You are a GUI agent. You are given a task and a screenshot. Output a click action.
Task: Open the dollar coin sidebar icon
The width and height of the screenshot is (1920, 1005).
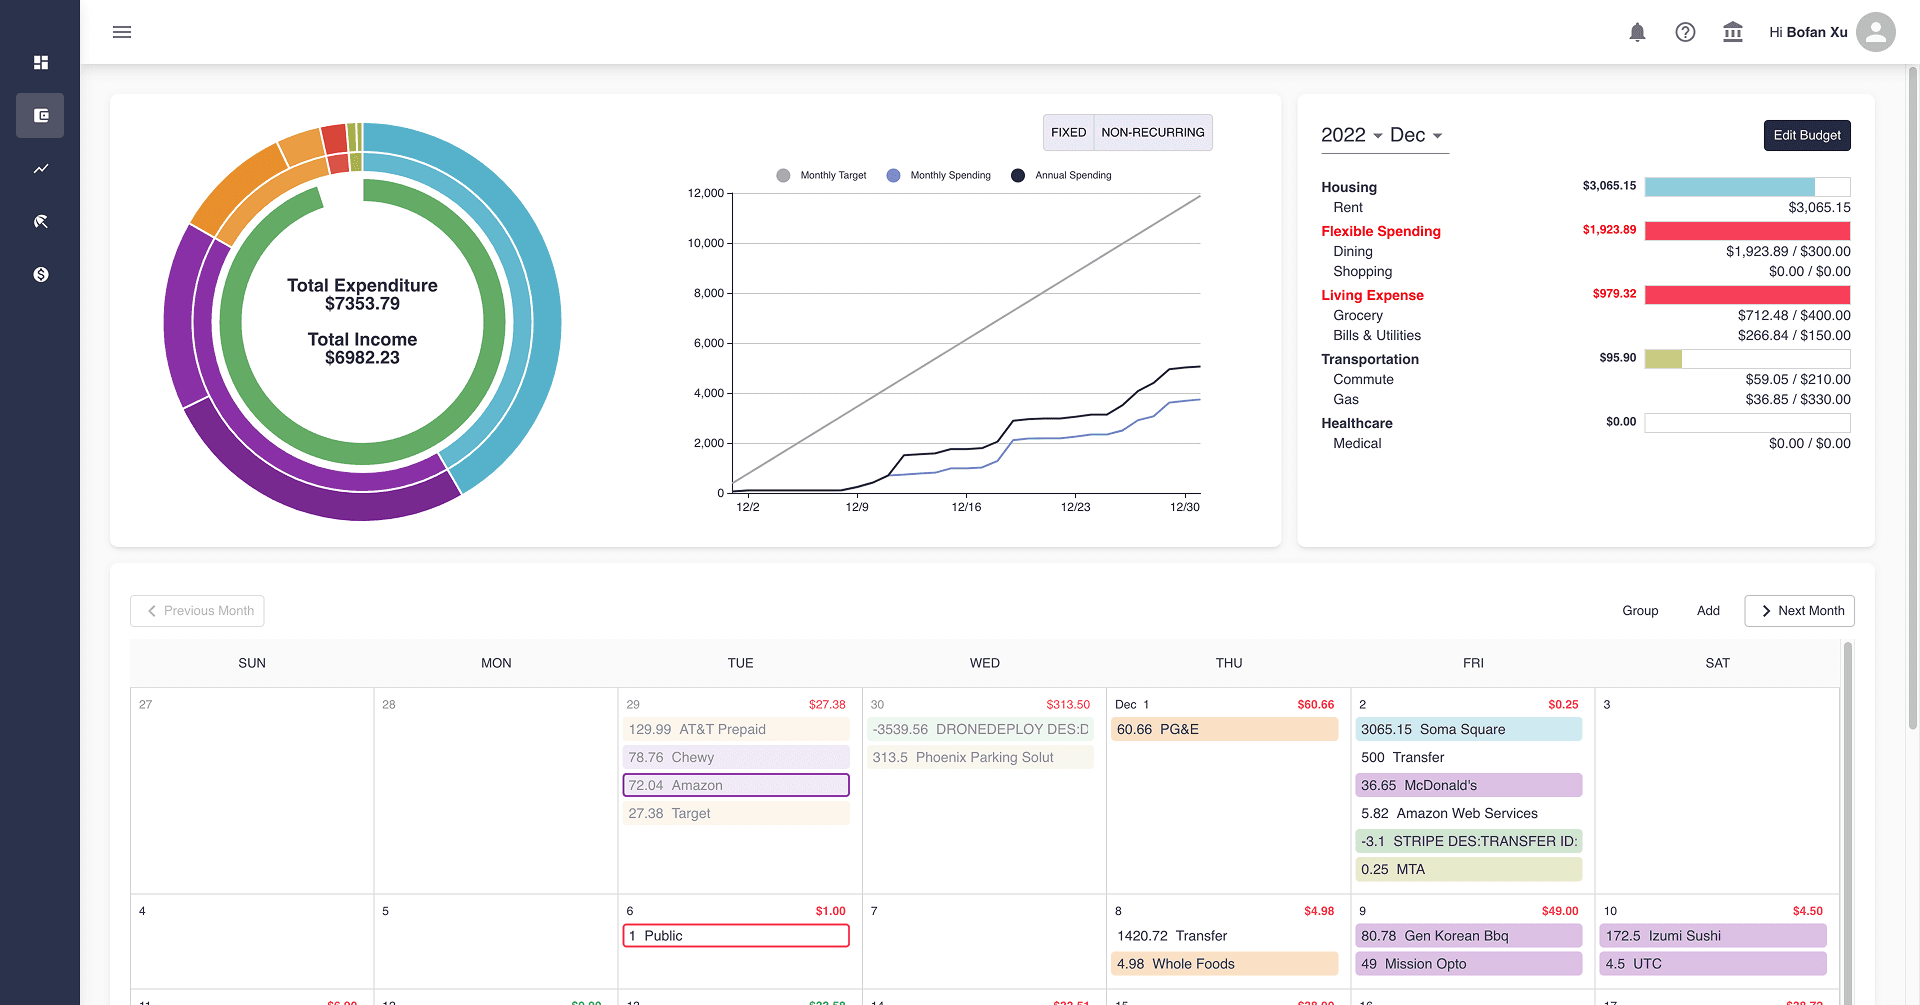41,274
